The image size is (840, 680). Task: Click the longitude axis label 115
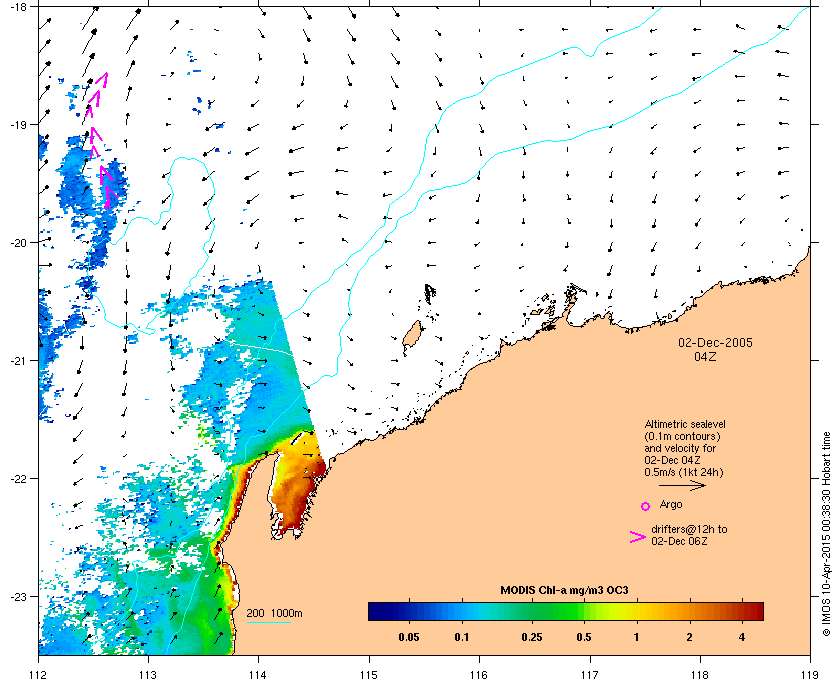pyautogui.click(x=369, y=674)
